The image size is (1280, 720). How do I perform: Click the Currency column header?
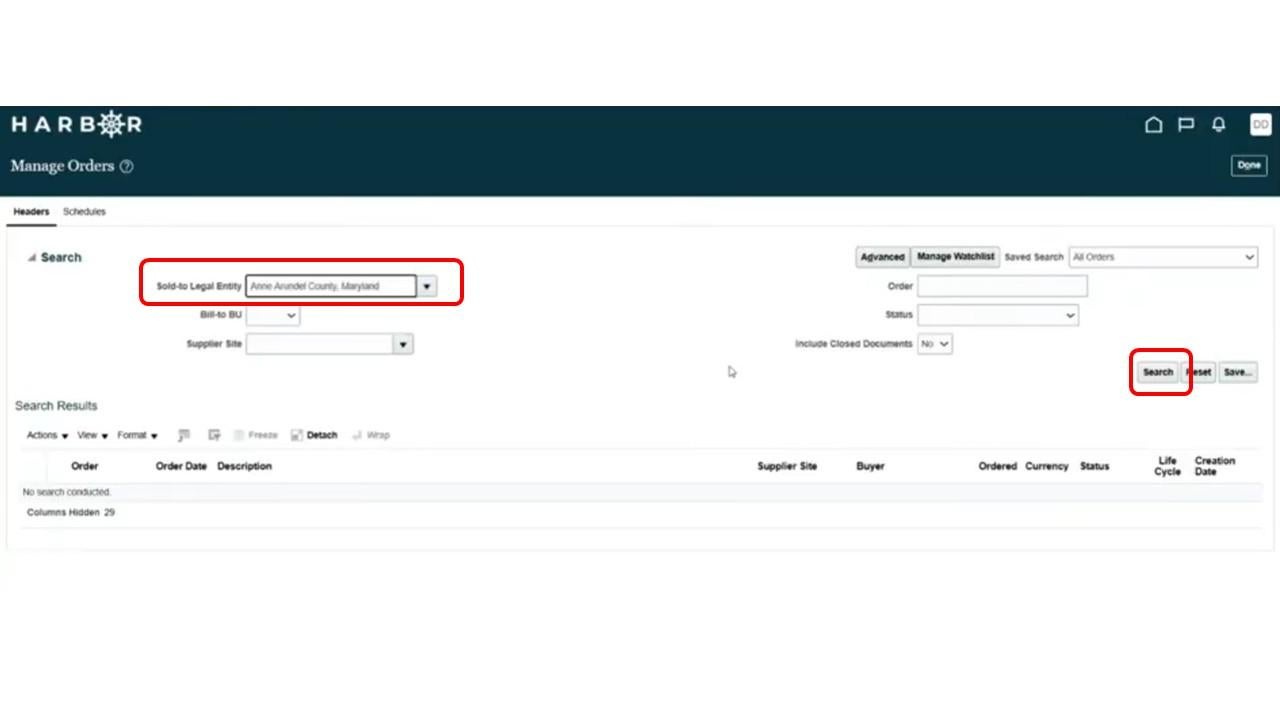pyautogui.click(x=1046, y=466)
